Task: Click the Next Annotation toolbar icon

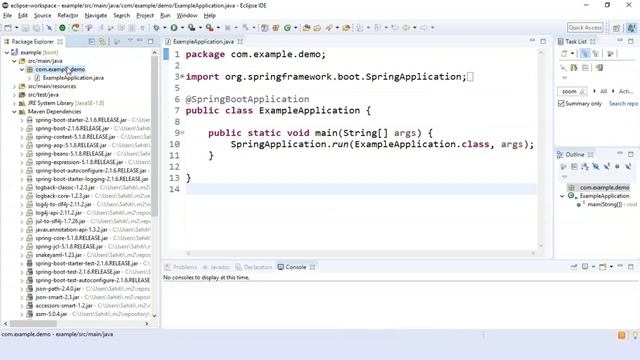Action: click(360, 28)
